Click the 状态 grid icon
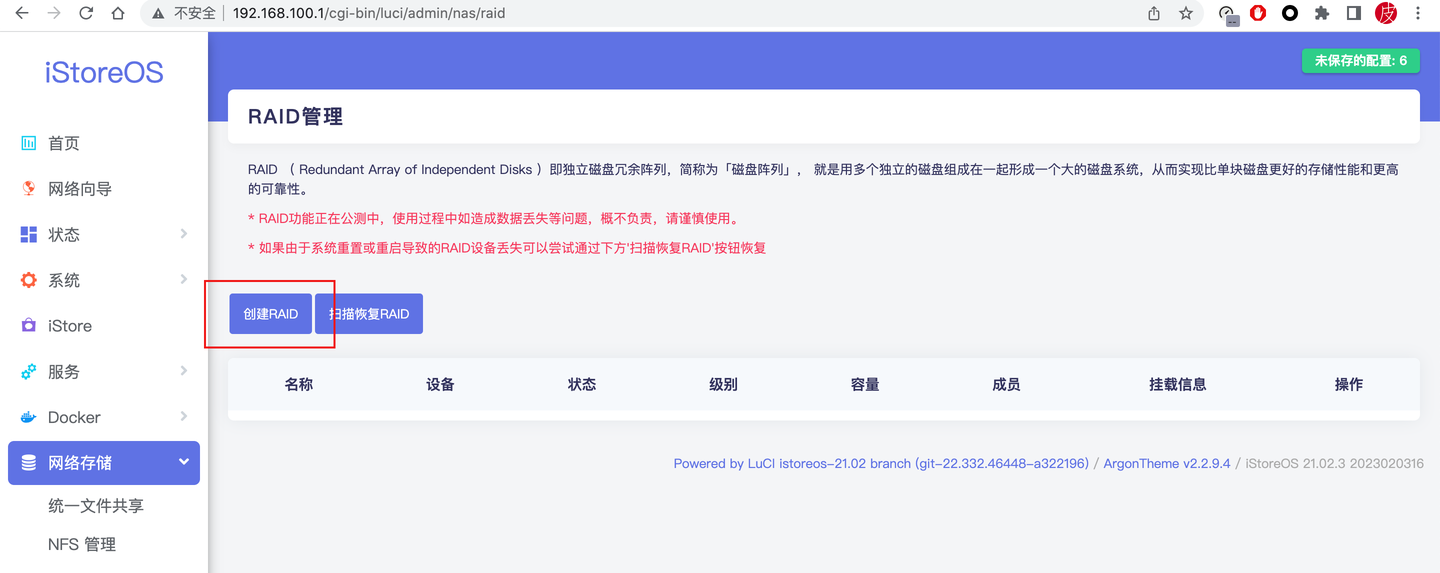This screenshot has height=573, width=1440. coord(29,234)
